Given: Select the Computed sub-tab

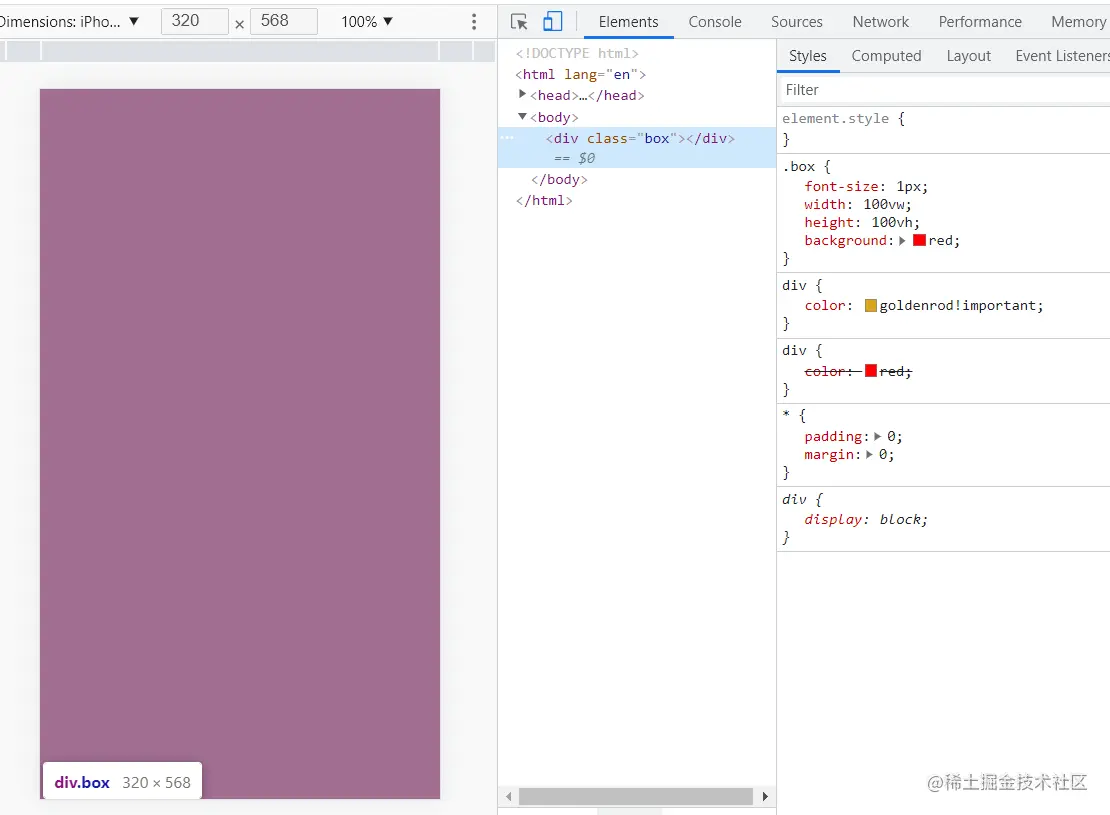Looking at the screenshot, I should coord(886,56).
